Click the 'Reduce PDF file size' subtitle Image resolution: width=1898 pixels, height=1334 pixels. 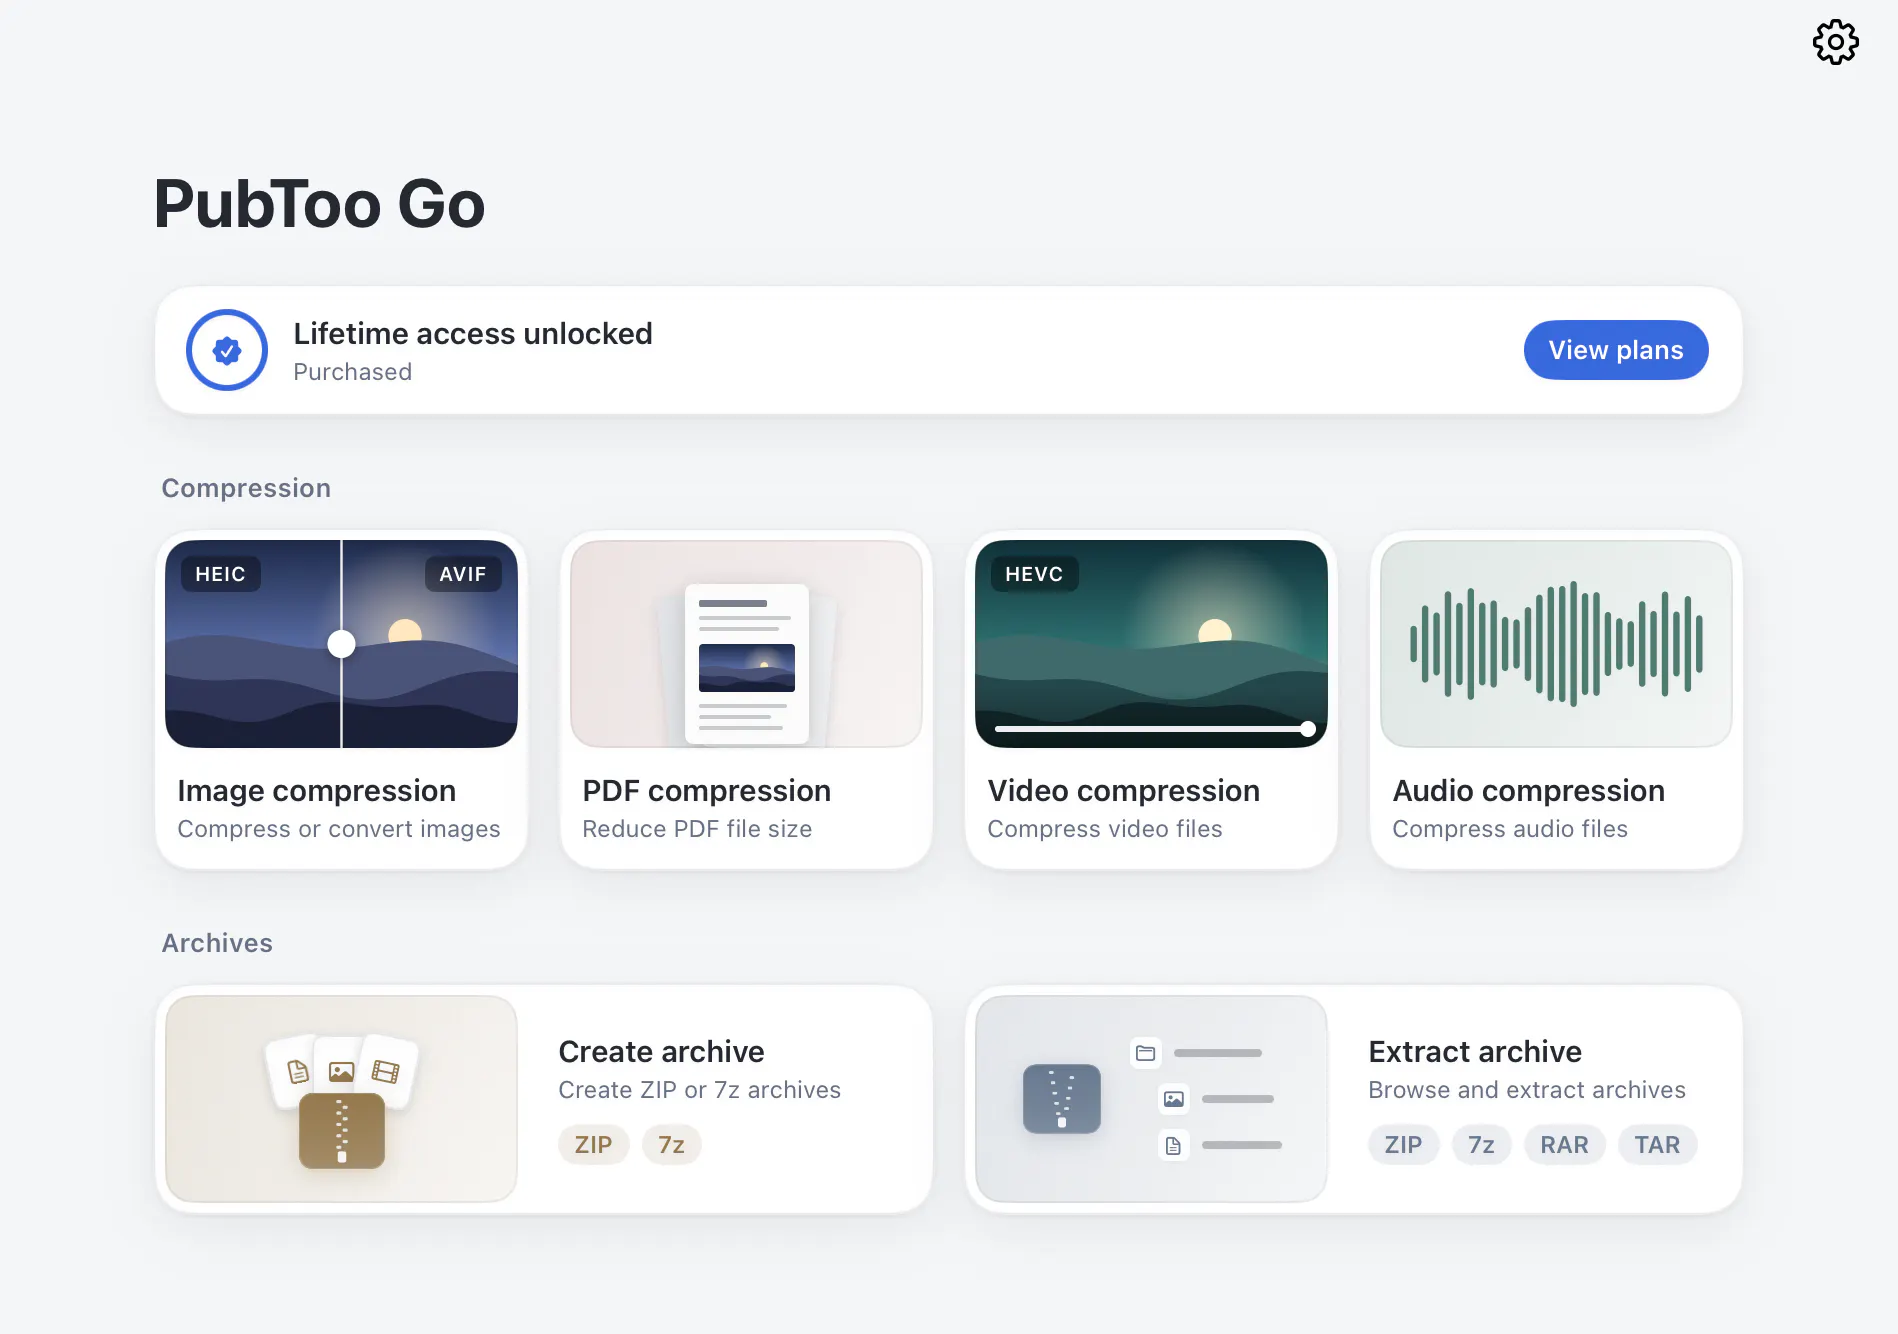(x=697, y=829)
